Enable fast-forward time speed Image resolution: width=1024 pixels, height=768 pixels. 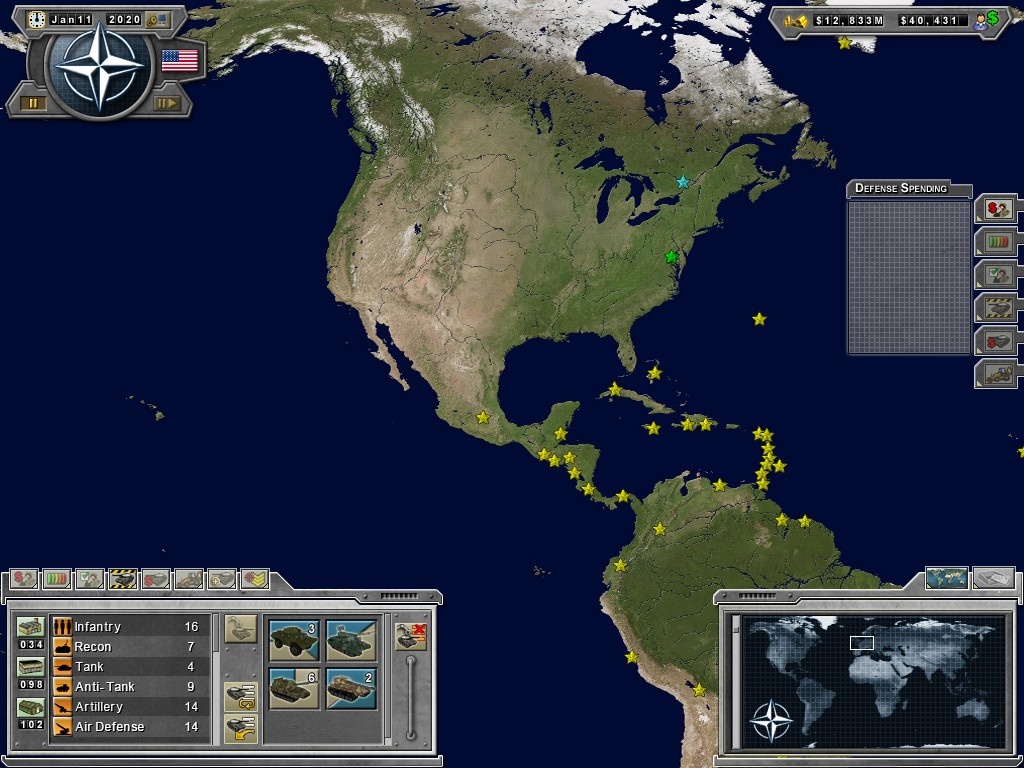point(168,103)
